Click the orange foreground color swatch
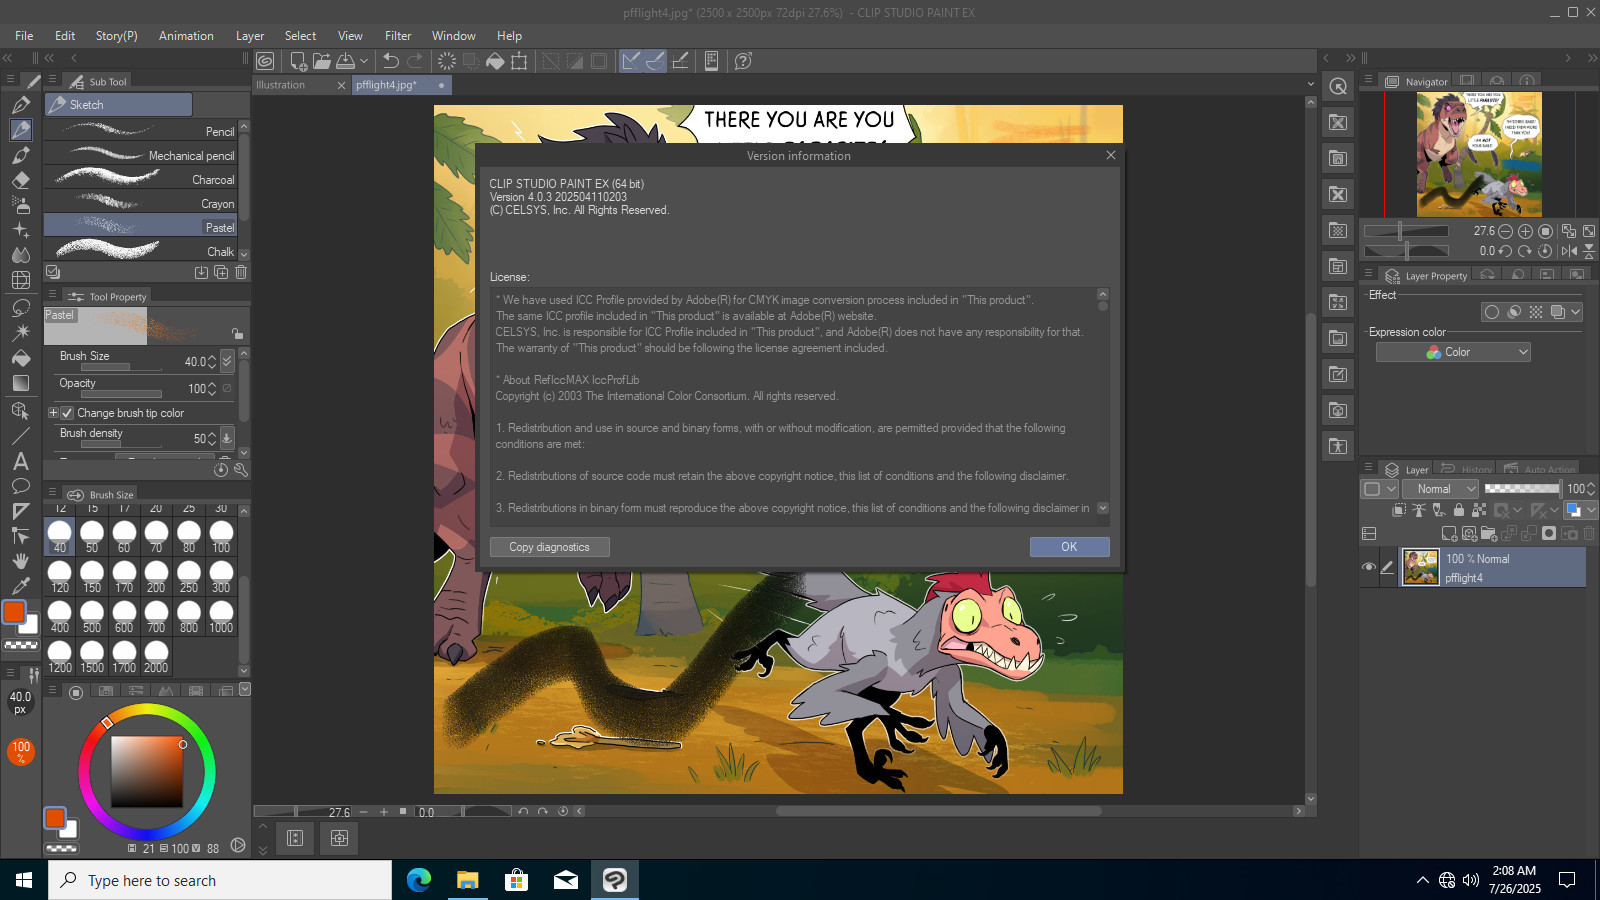The image size is (1600, 900). click(x=14, y=613)
